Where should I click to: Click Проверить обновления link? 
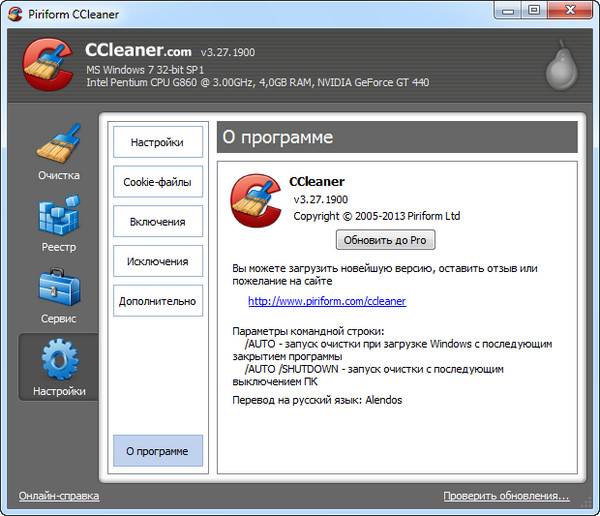[x=506, y=496]
